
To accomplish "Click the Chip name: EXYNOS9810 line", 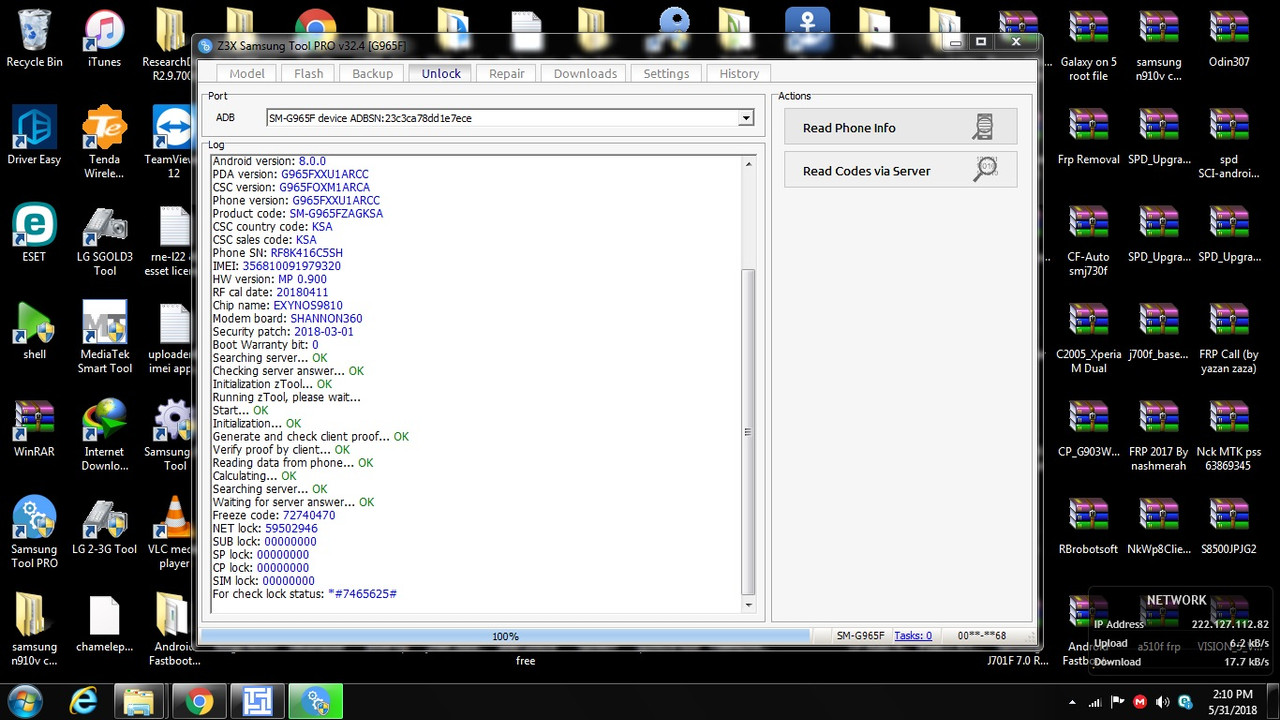I will pyautogui.click(x=277, y=305).
